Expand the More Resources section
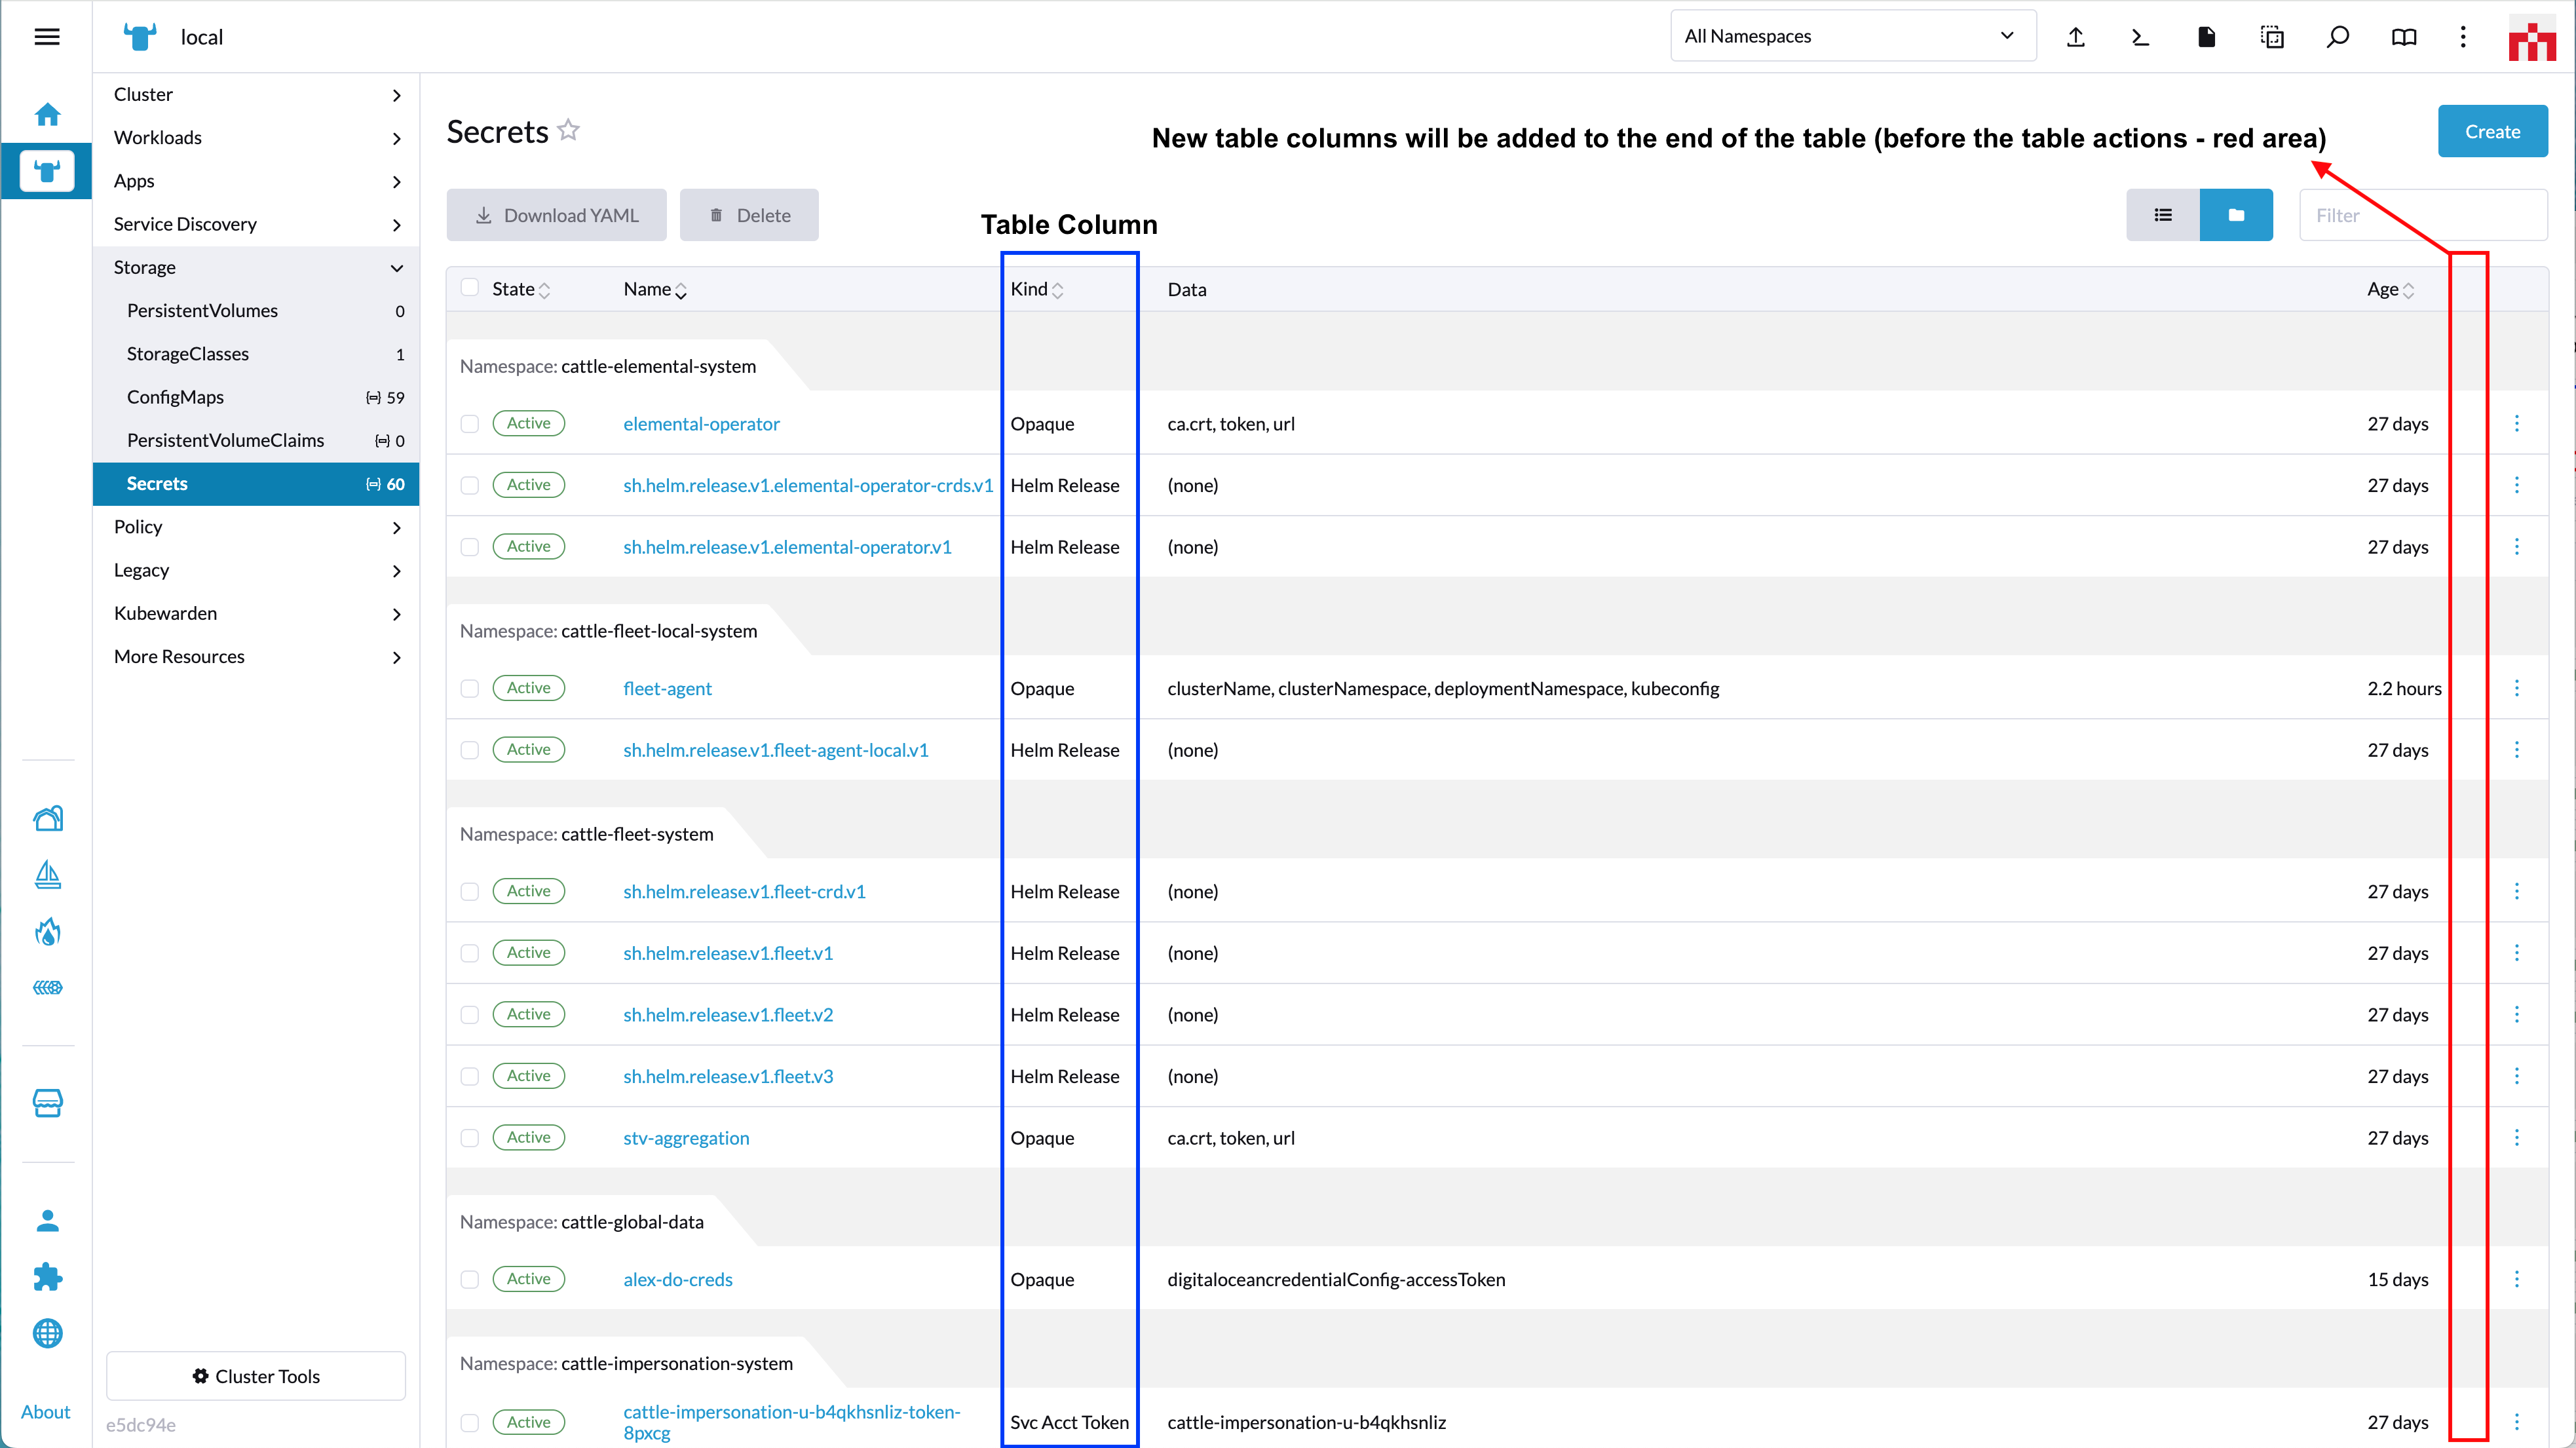 tap(256, 656)
